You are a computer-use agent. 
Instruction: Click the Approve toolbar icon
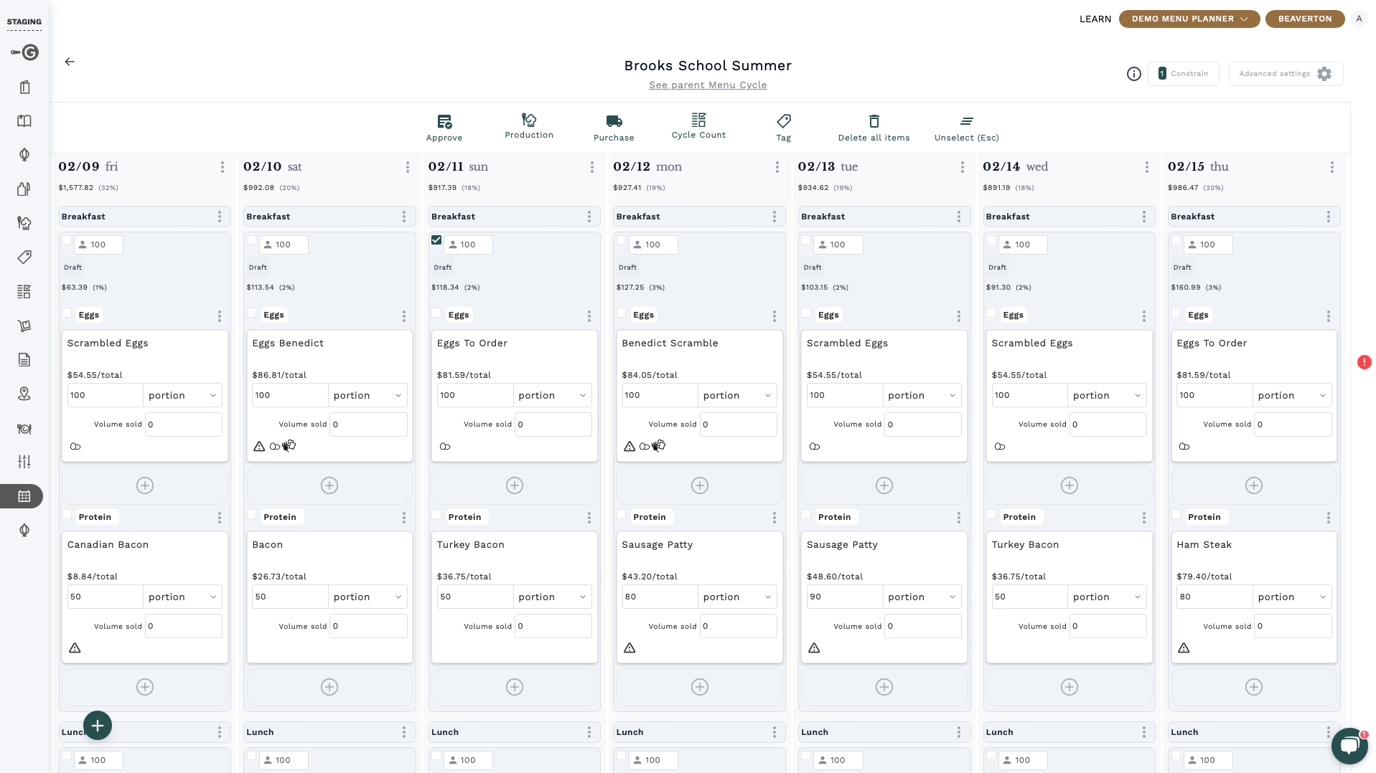pyautogui.click(x=444, y=121)
